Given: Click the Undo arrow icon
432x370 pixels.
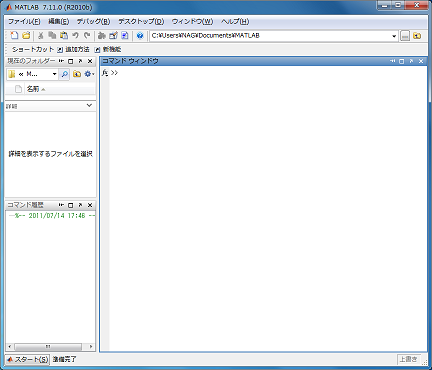Looking at the screenshot, I should click(x=76, y=35).
